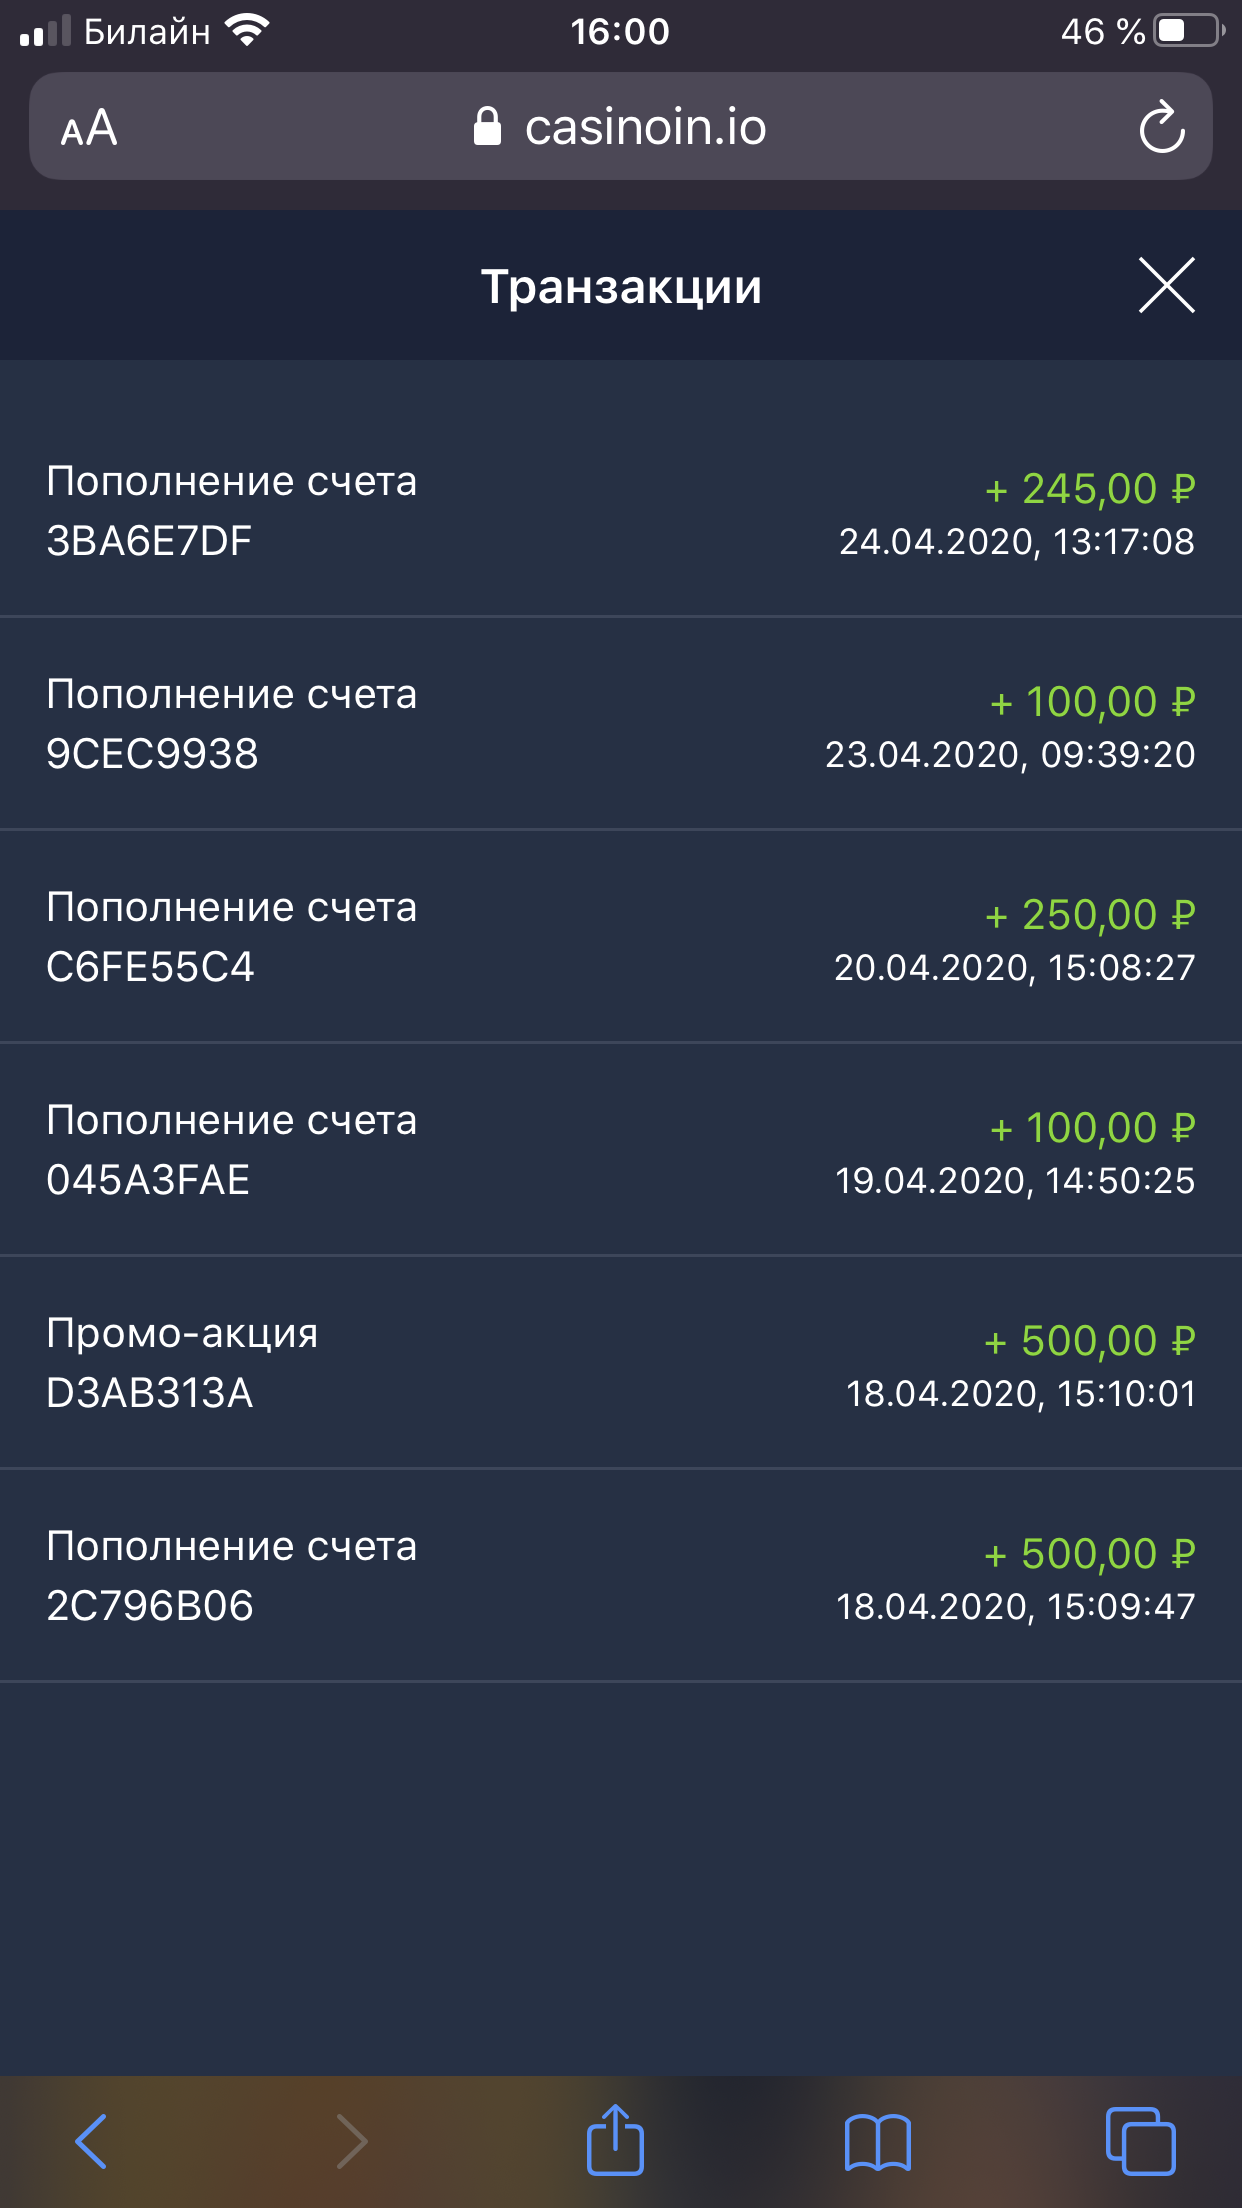
Task: Tap the Safari forward arrow
Action: [351, 2141]
